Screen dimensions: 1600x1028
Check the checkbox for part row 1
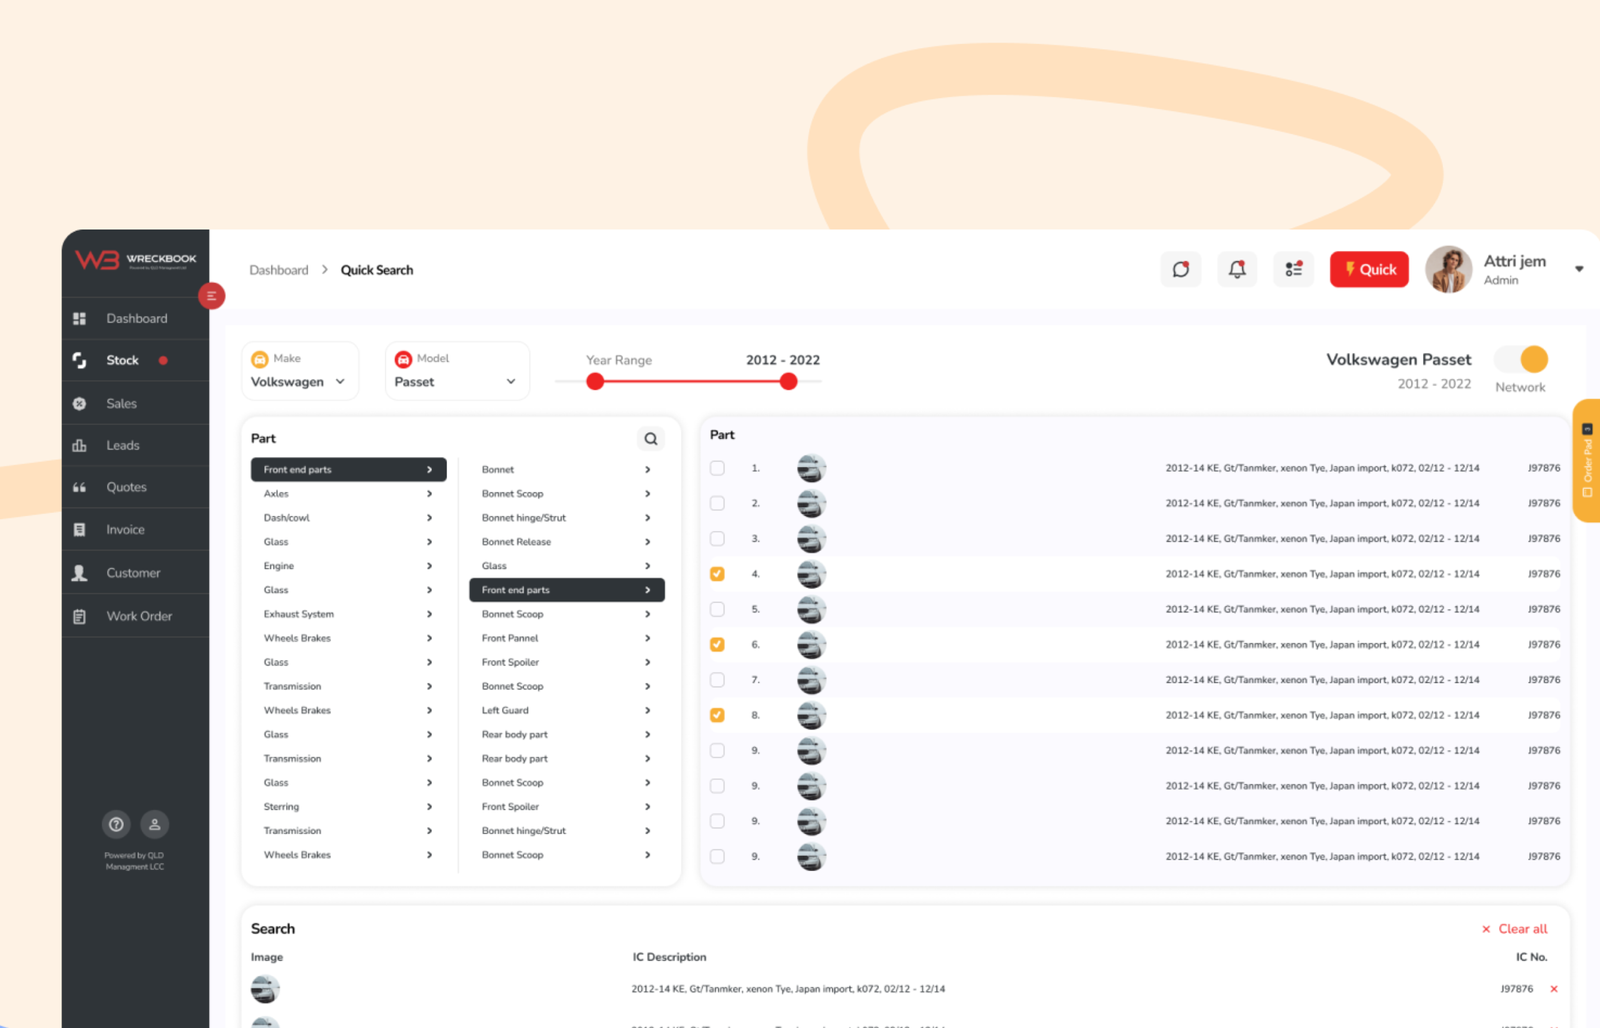(x=717, y=468)
